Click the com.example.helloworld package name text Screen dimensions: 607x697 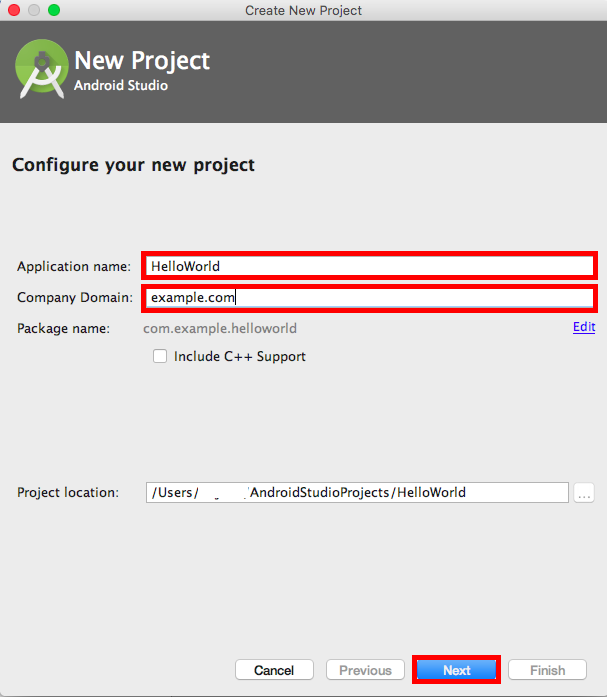click(x=220, y=328)
